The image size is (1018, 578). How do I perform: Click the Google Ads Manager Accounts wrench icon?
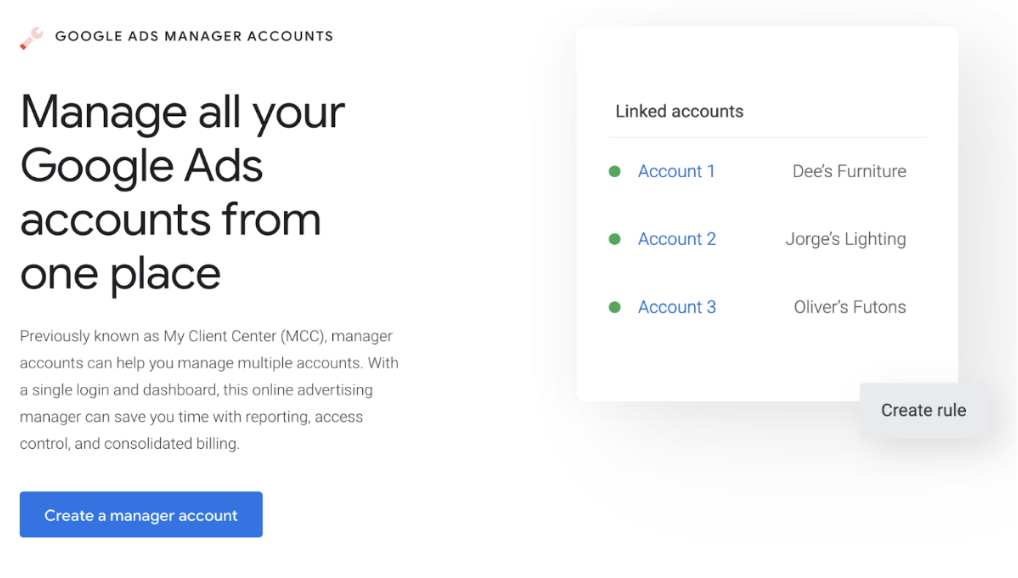click(31, 36)
